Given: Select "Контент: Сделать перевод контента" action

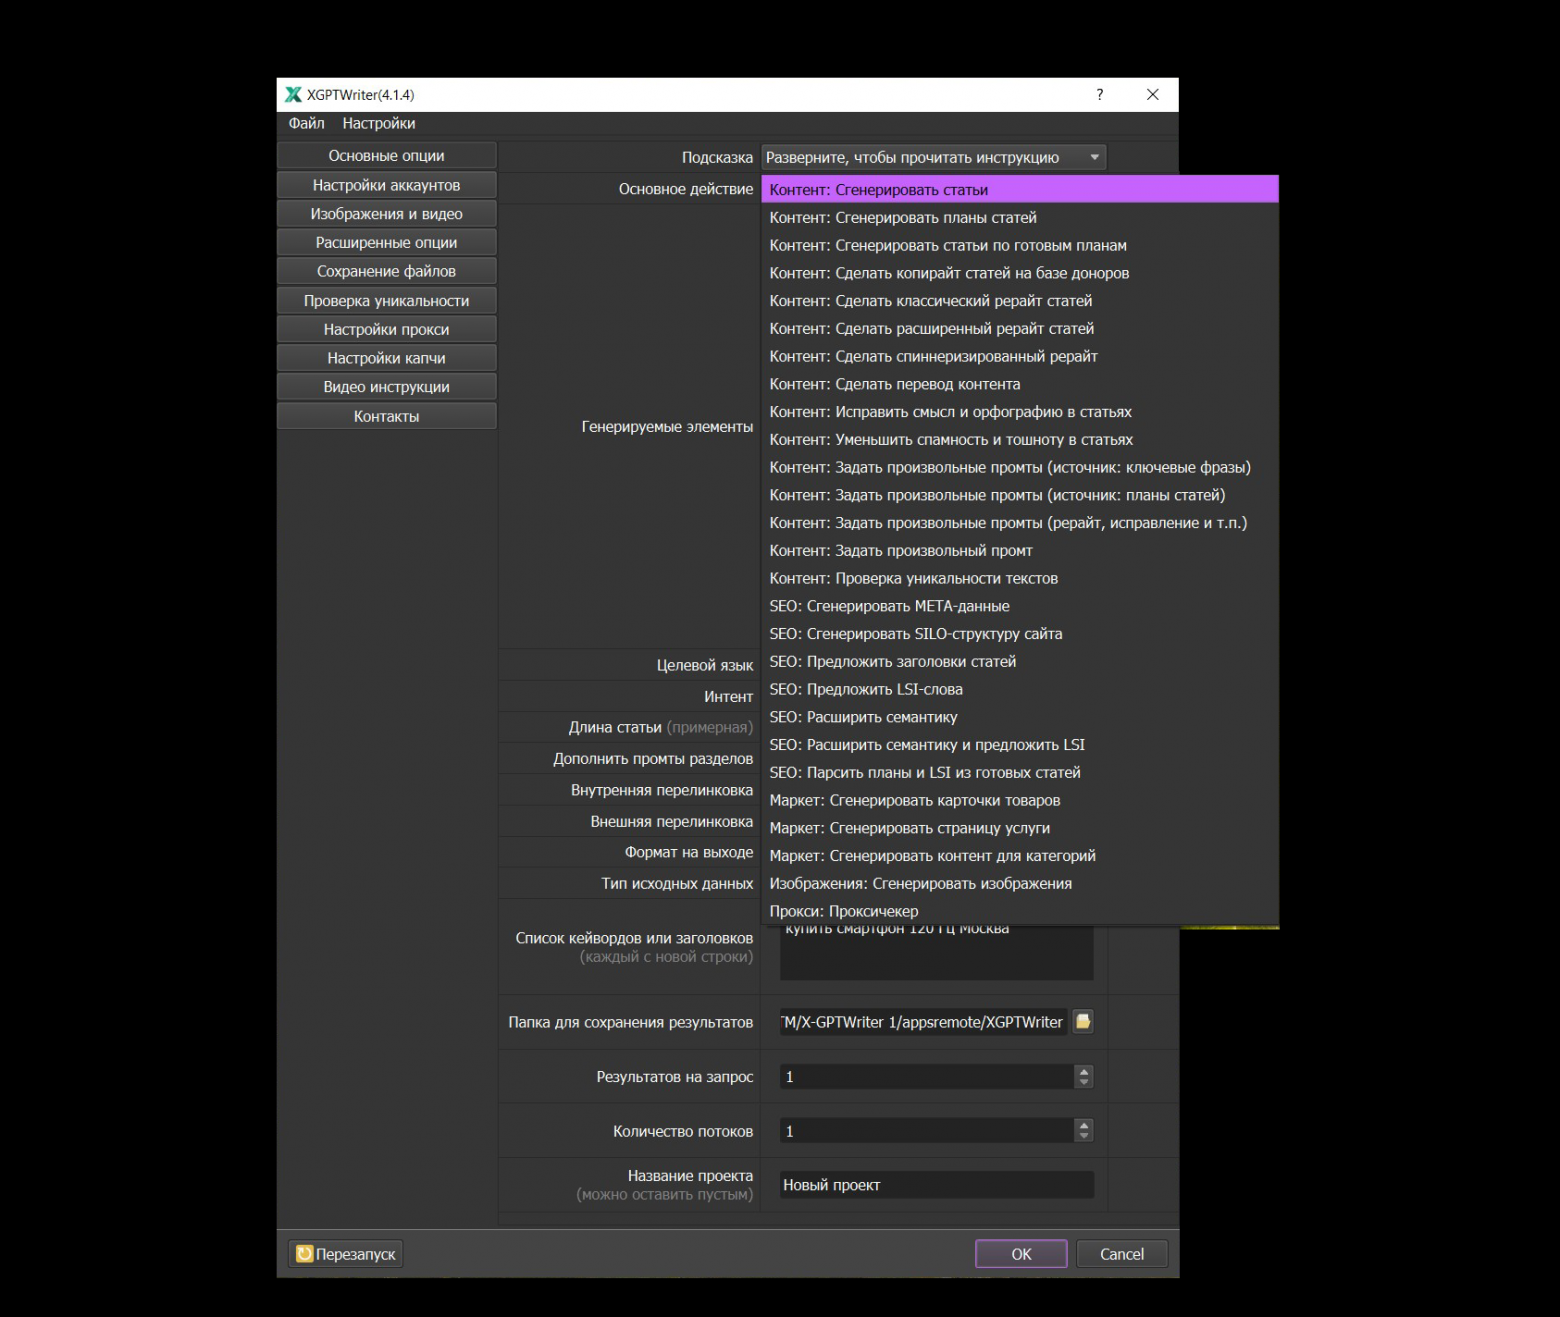Looking at the screenshot, I should tap(894, 383).
